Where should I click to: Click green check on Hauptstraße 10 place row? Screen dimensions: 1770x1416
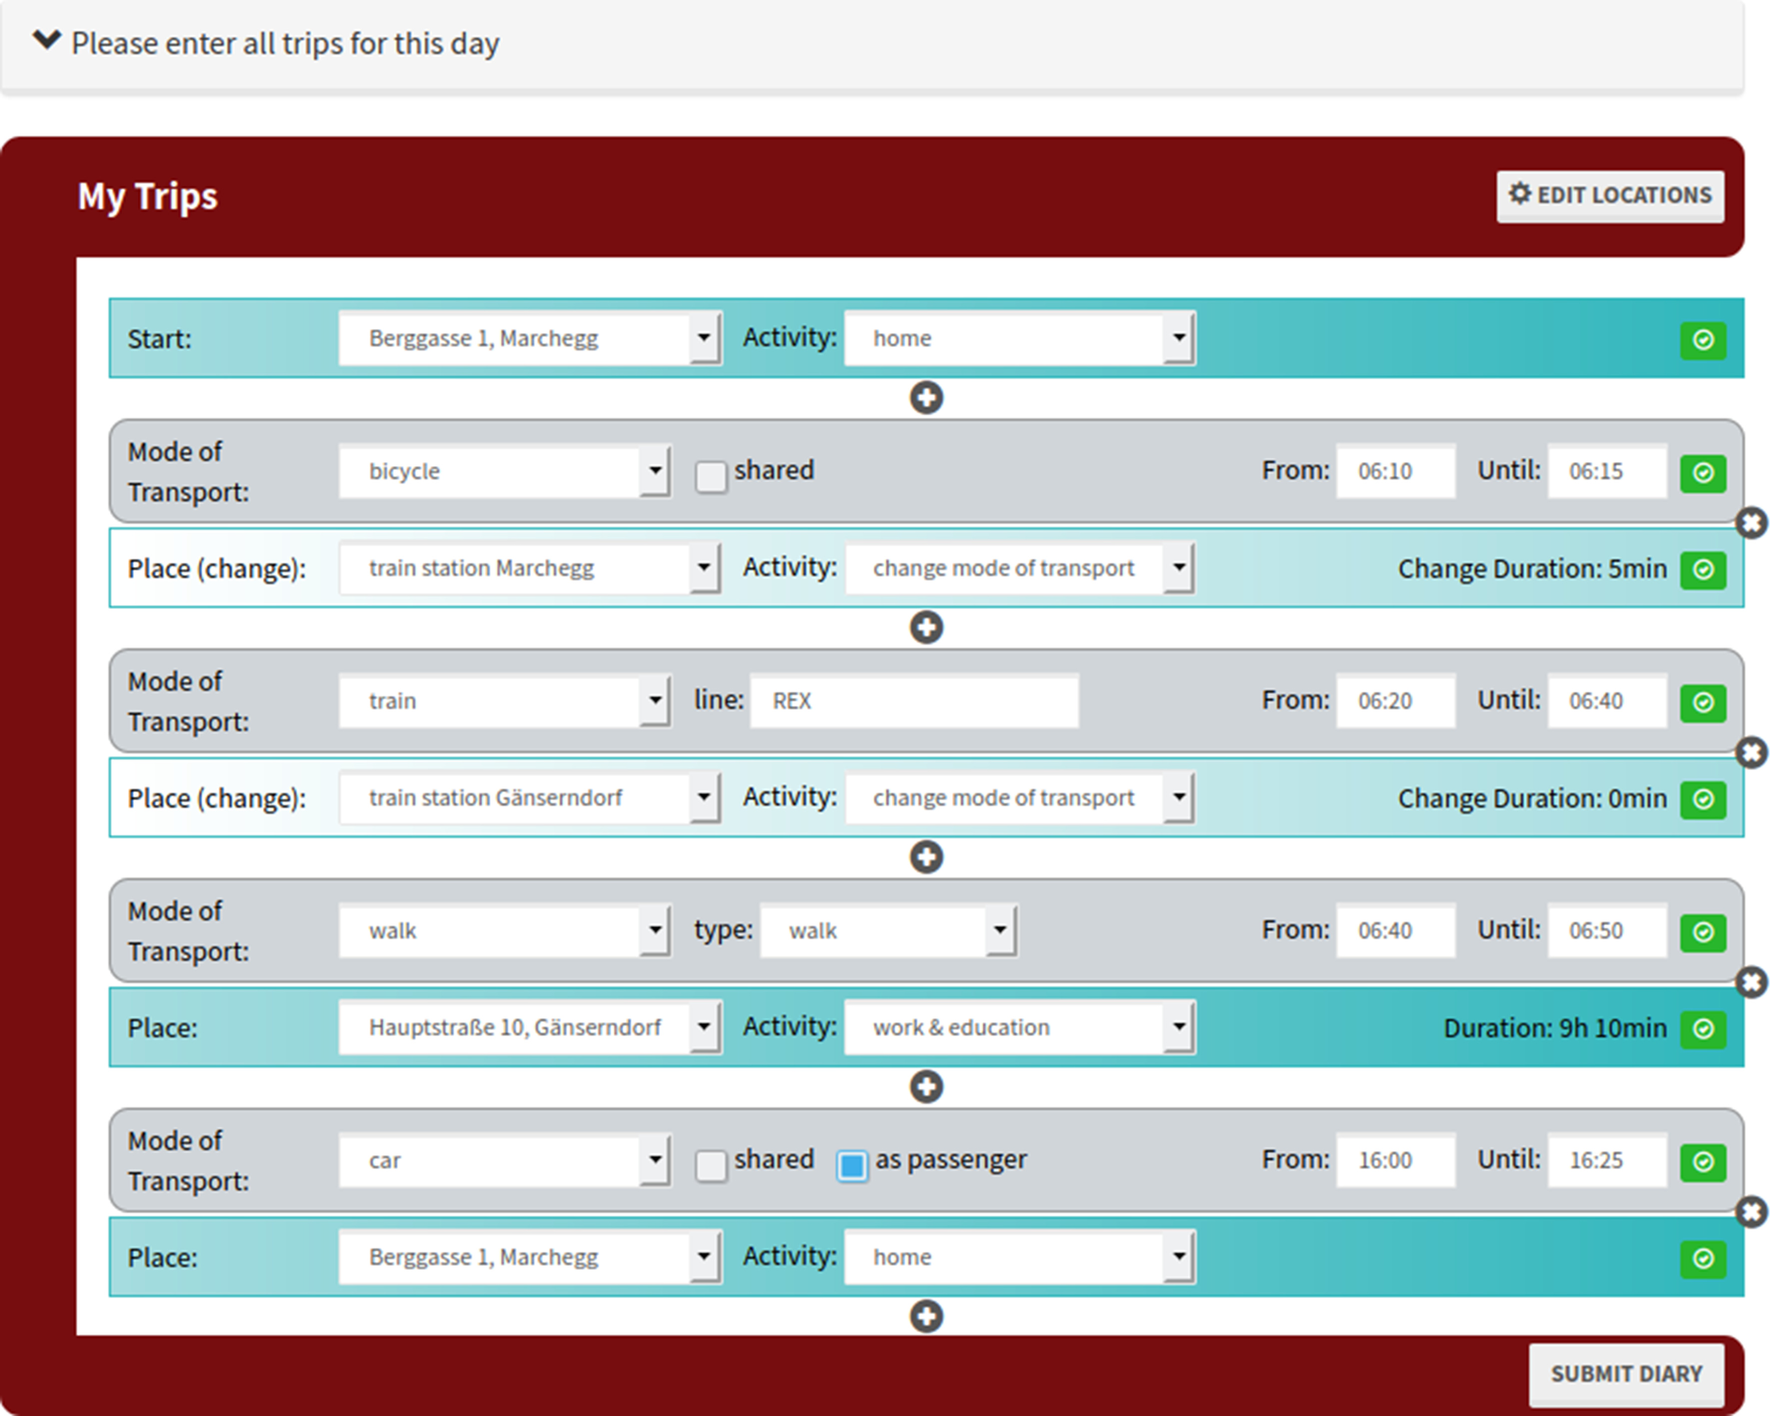(1703, 1029)
